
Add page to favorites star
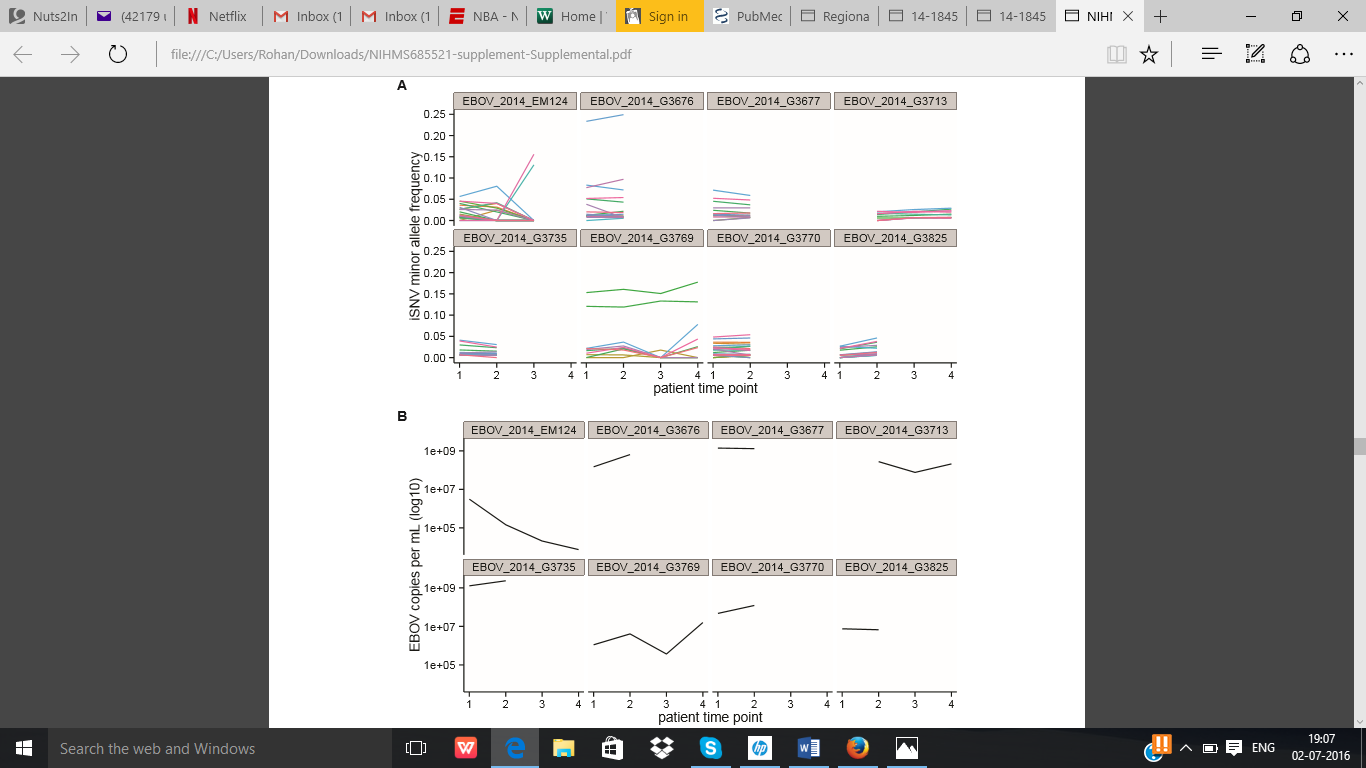(1149, 55)
